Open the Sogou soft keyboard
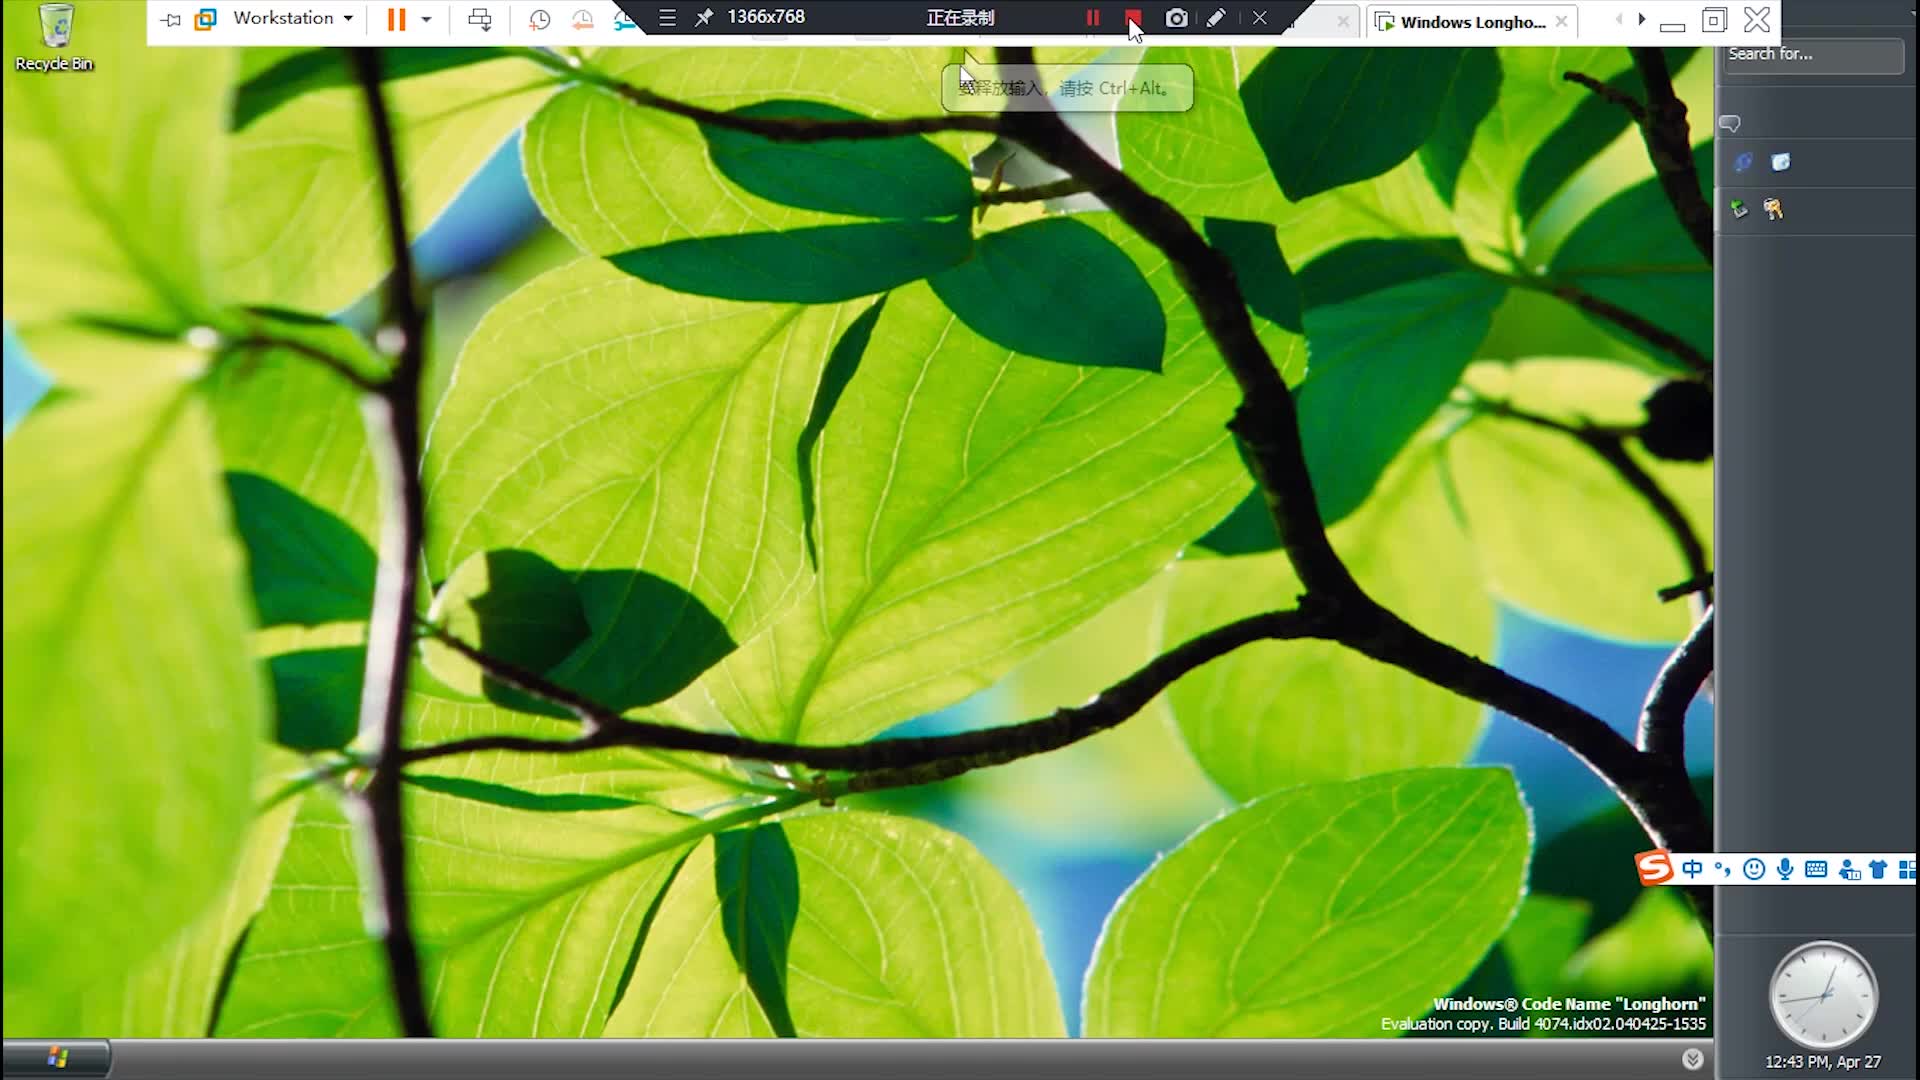 point(1815,869)
